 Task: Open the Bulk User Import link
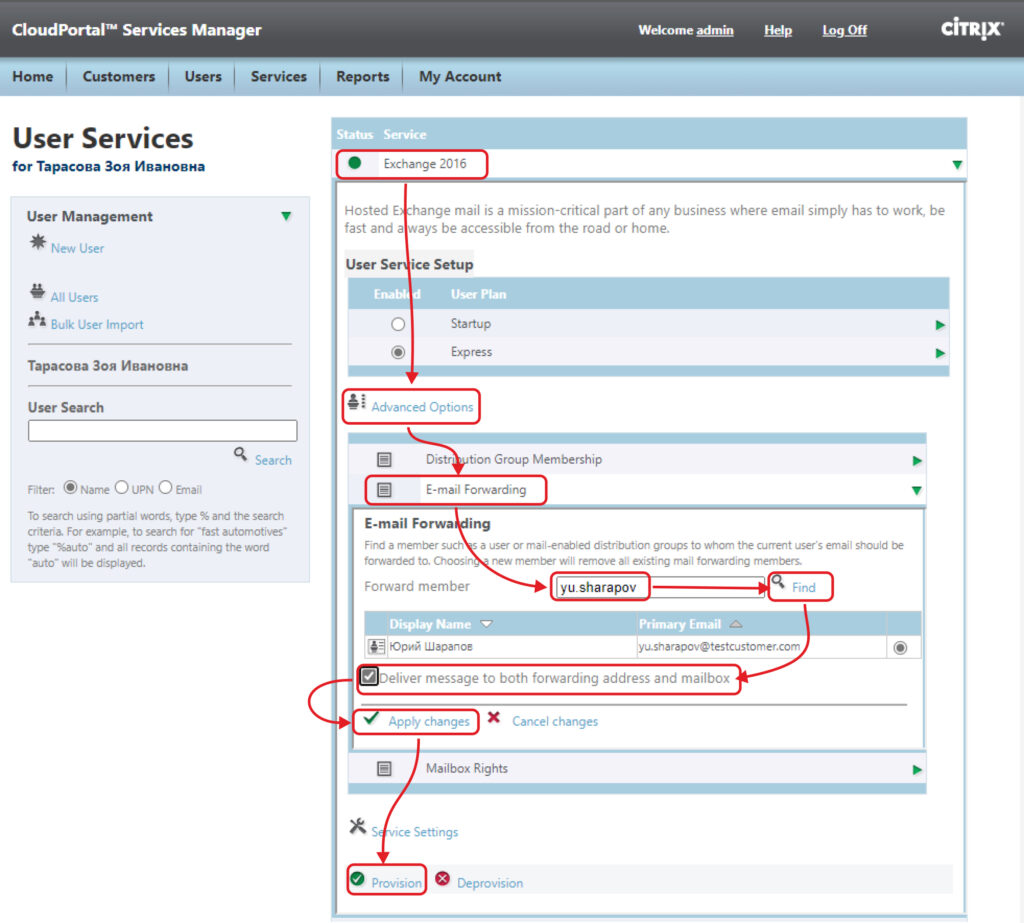point(97,325)
